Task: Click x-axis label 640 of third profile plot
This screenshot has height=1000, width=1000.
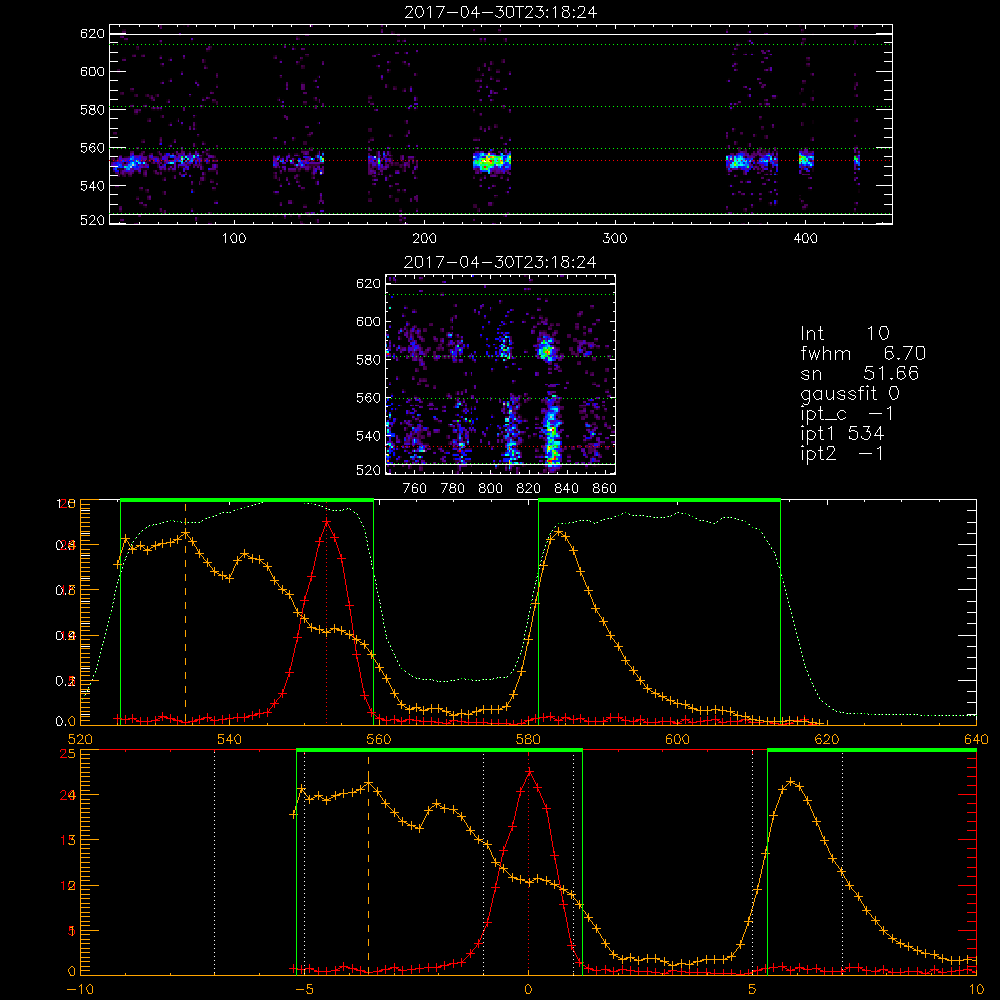Action: [976, 739]
